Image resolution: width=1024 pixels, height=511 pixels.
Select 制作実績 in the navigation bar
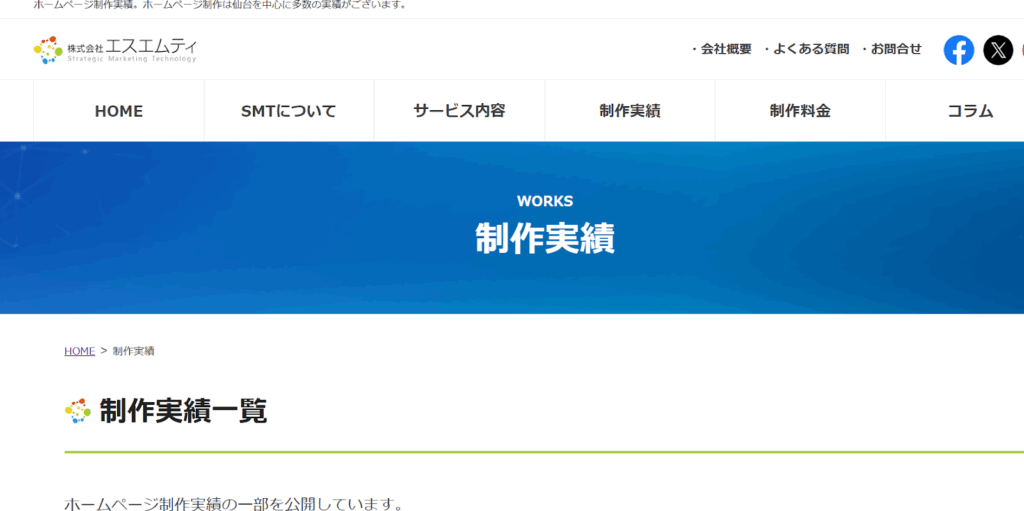pyautogui.click(x=630, y=111)
